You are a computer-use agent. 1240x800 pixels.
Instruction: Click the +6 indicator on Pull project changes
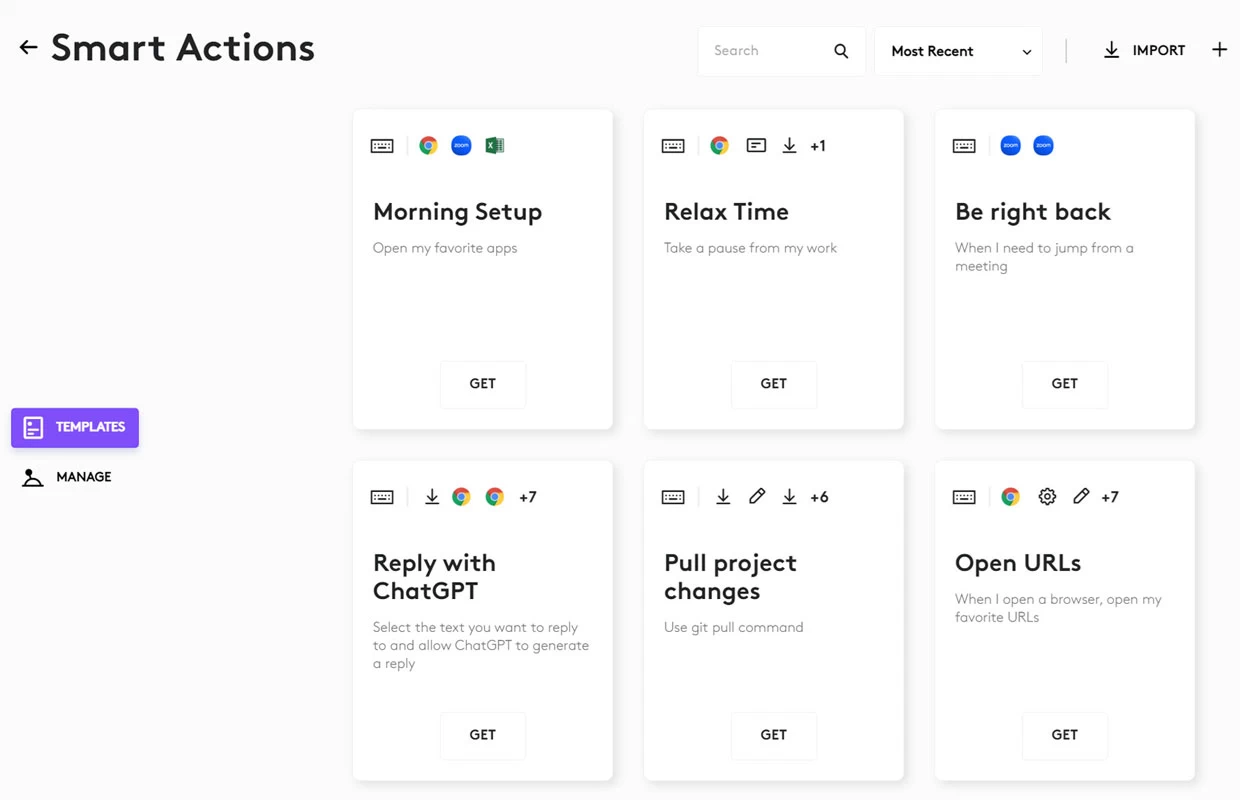pyautogui.click(x=819, y=497)
